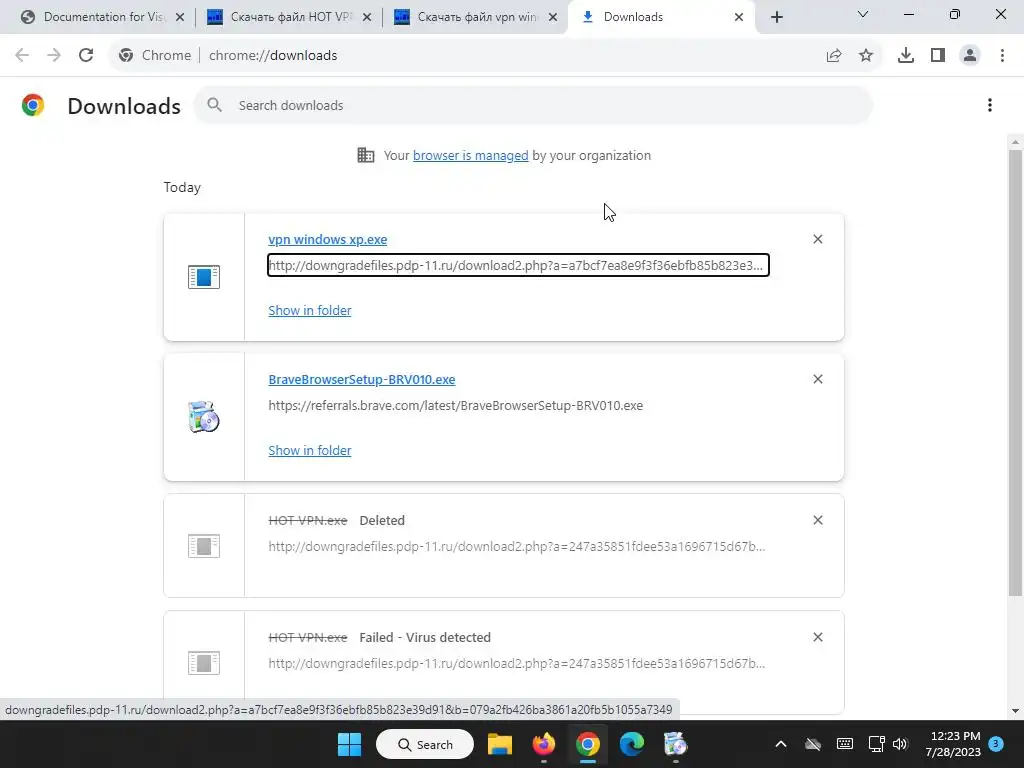1024x768 pixels.
Task: Open the downloads tray icon in toolbar
Action: [x=905, y=56]
